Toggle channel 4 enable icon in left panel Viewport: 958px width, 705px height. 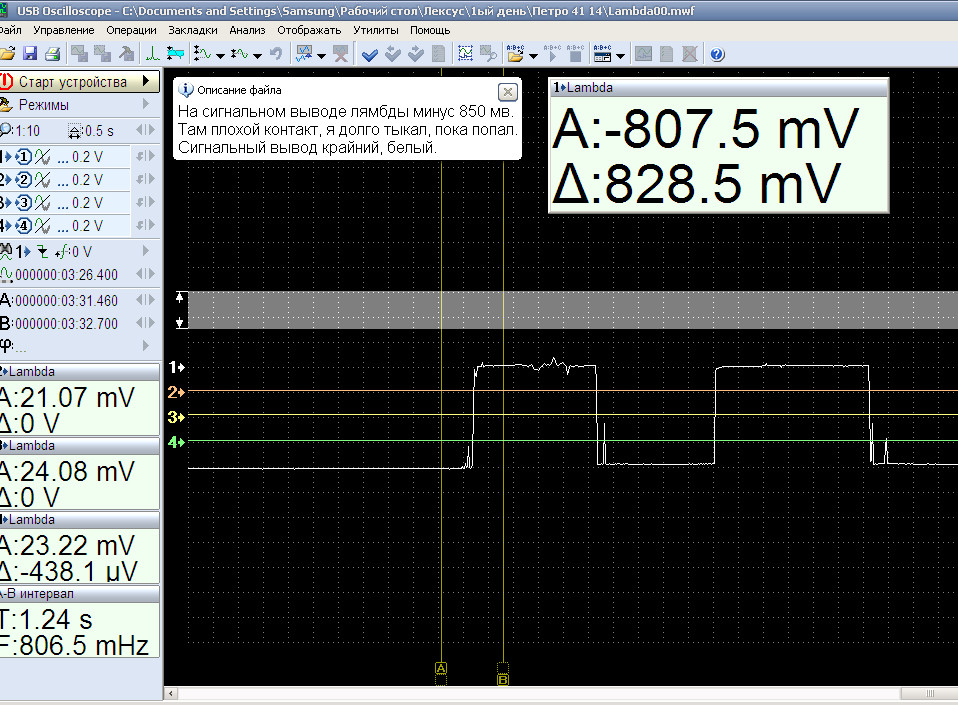23,226
